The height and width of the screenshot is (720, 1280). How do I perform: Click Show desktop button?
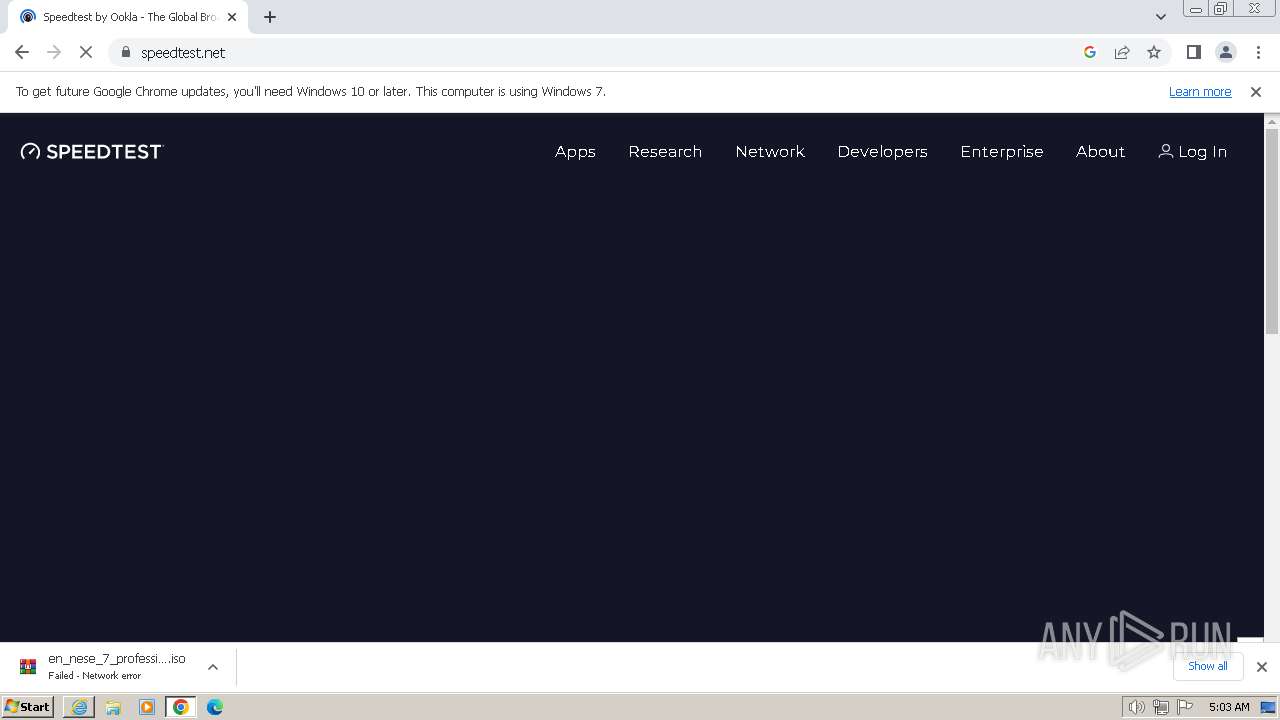[x=1270, y=707]
